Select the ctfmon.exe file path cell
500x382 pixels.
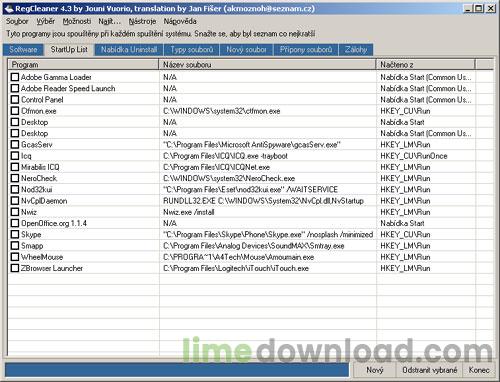222,111
